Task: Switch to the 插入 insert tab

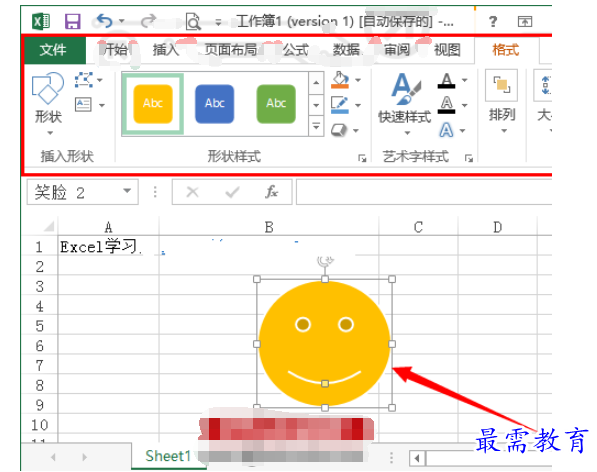Action: click(166, 50)
